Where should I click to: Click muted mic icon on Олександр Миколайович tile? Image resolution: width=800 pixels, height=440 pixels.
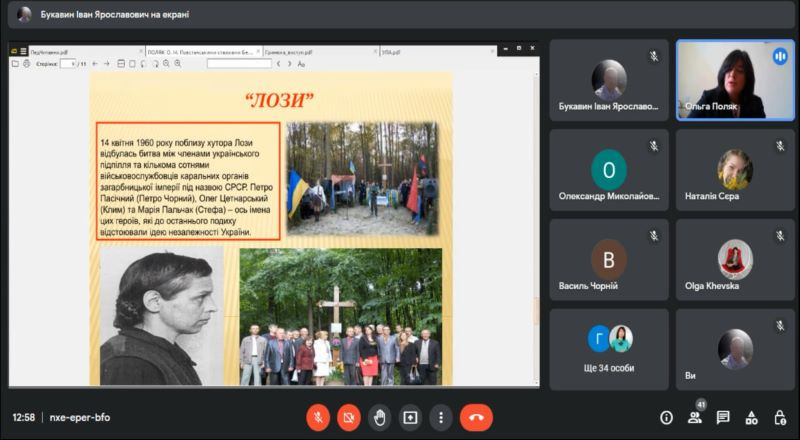pyautogui.click(x=654, y=146)
